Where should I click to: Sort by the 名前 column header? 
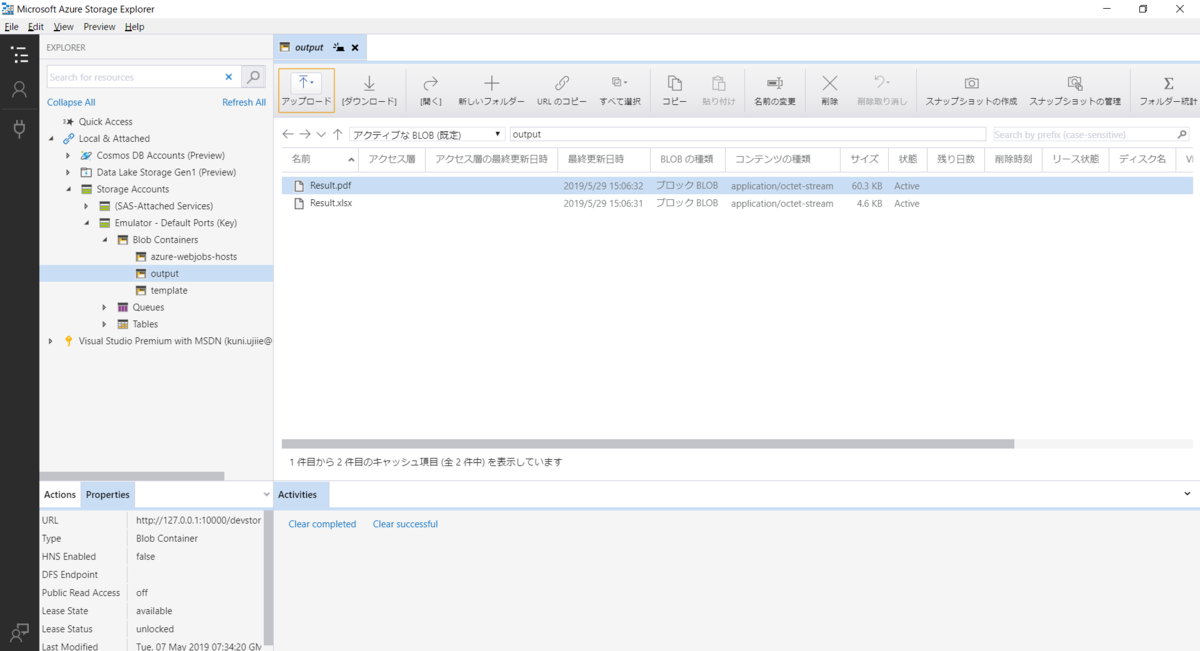tap(319, 159)
